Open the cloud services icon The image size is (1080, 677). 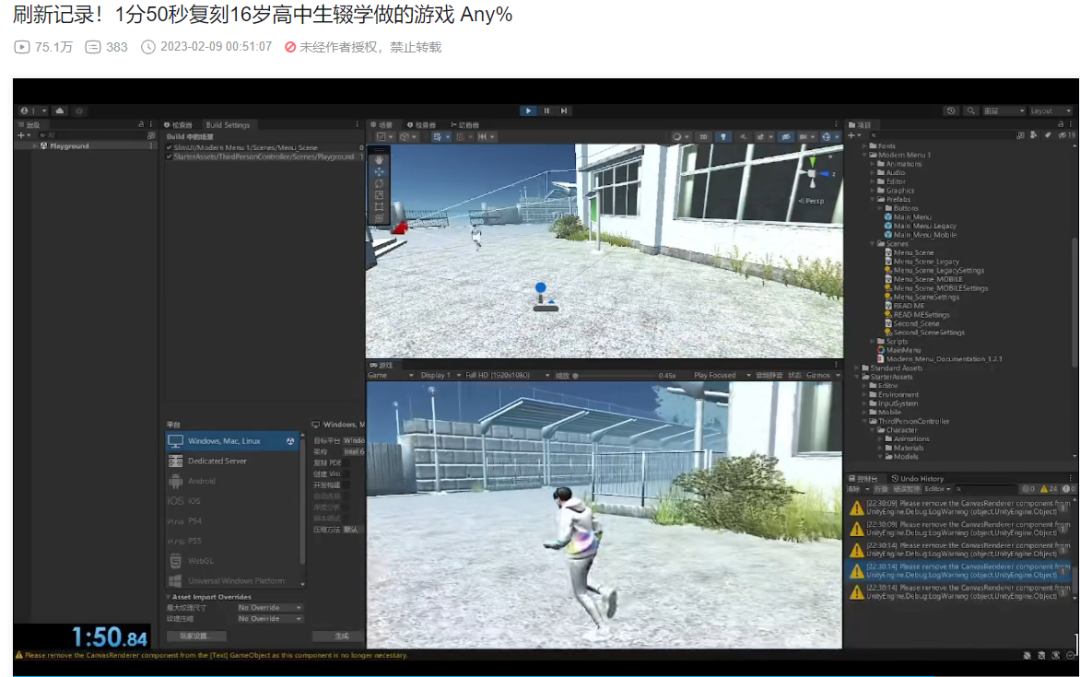click(x=60, y=111)
